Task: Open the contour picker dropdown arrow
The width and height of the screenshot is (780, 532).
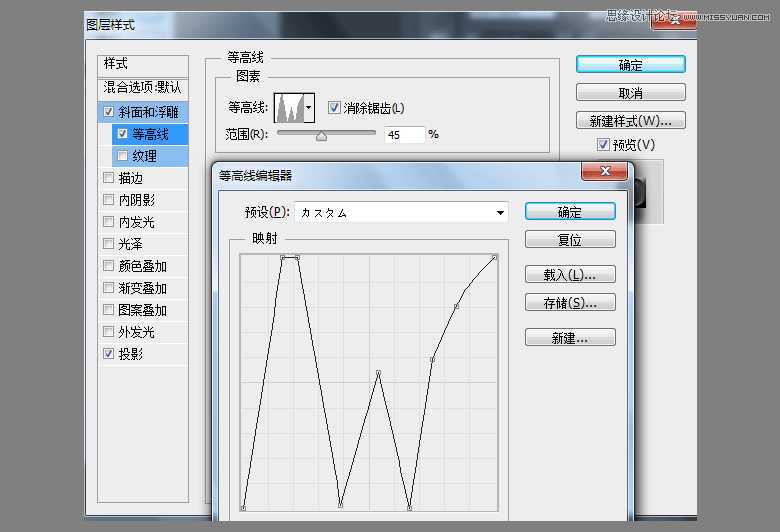Action: pyautogui.click(x=310, y=107)
